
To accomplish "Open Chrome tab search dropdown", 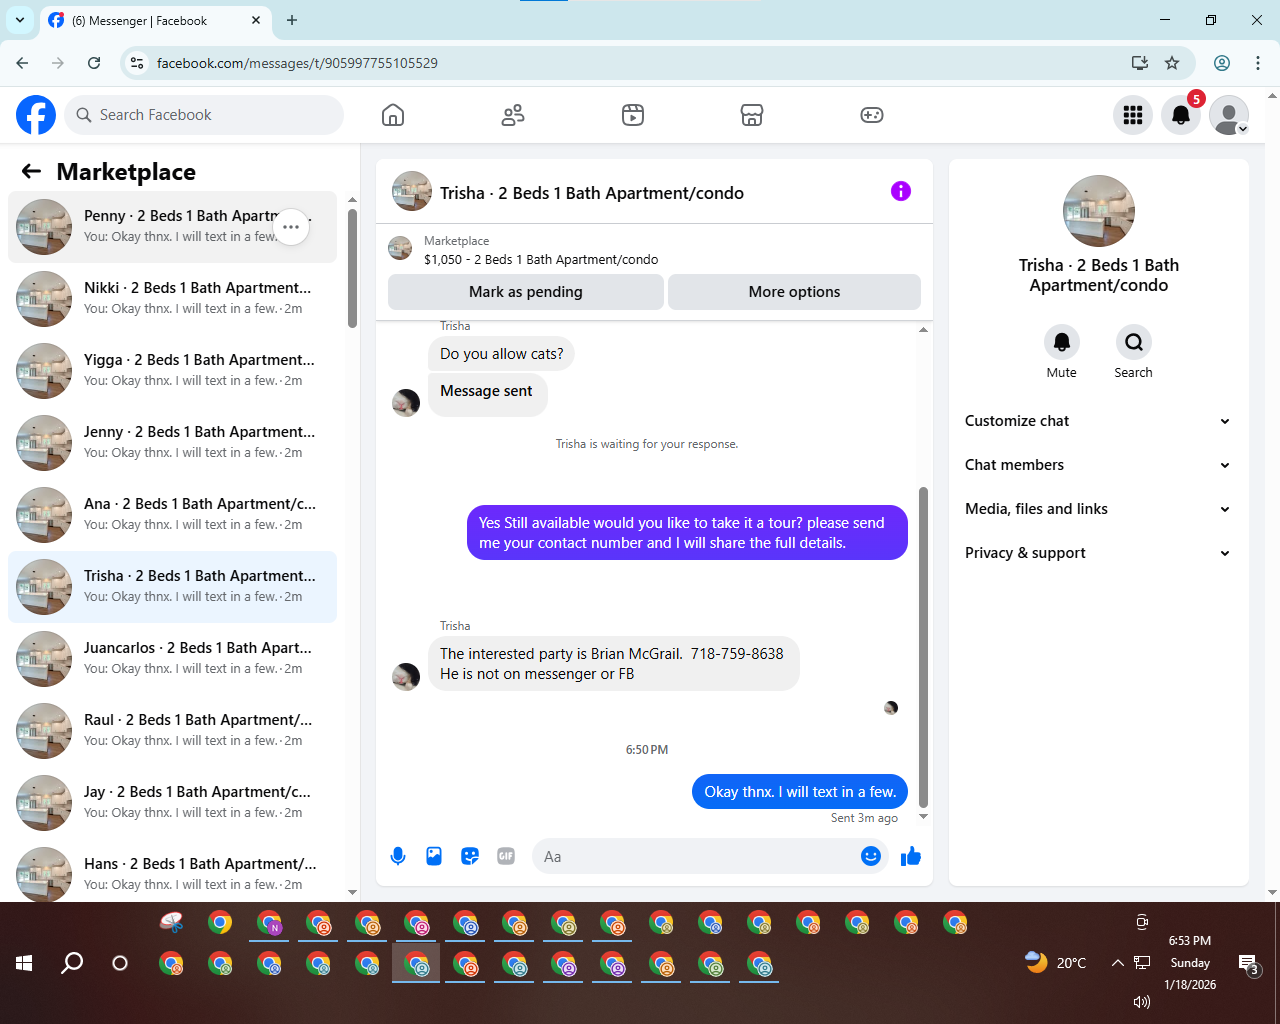I will (x=20, y=20).
